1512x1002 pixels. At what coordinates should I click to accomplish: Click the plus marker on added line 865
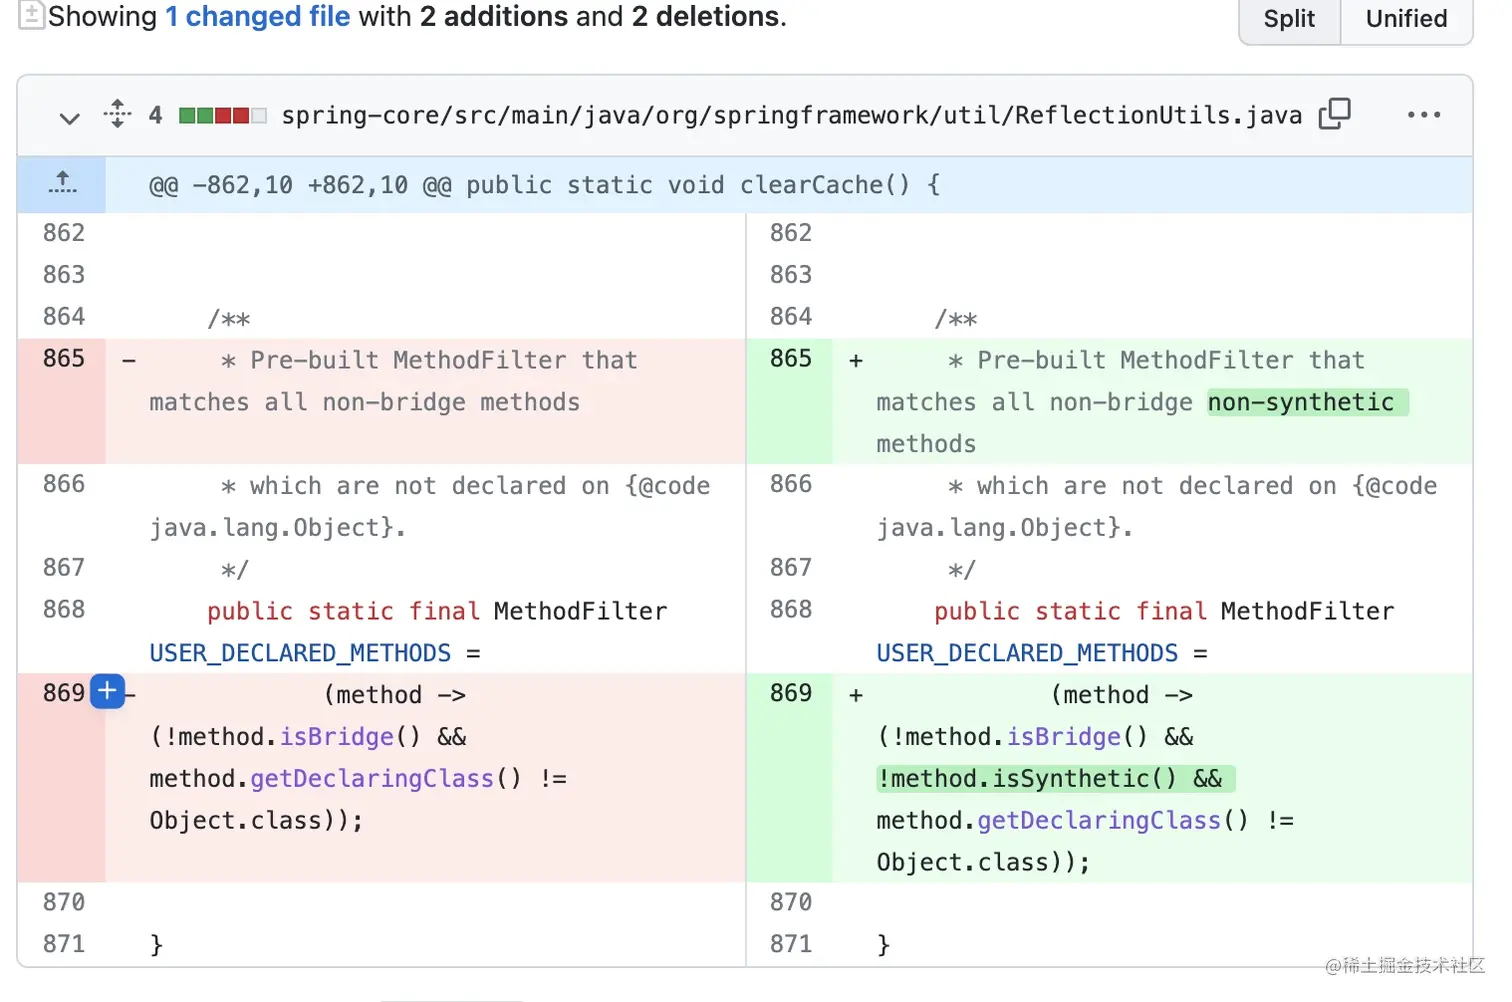point(856,361)
